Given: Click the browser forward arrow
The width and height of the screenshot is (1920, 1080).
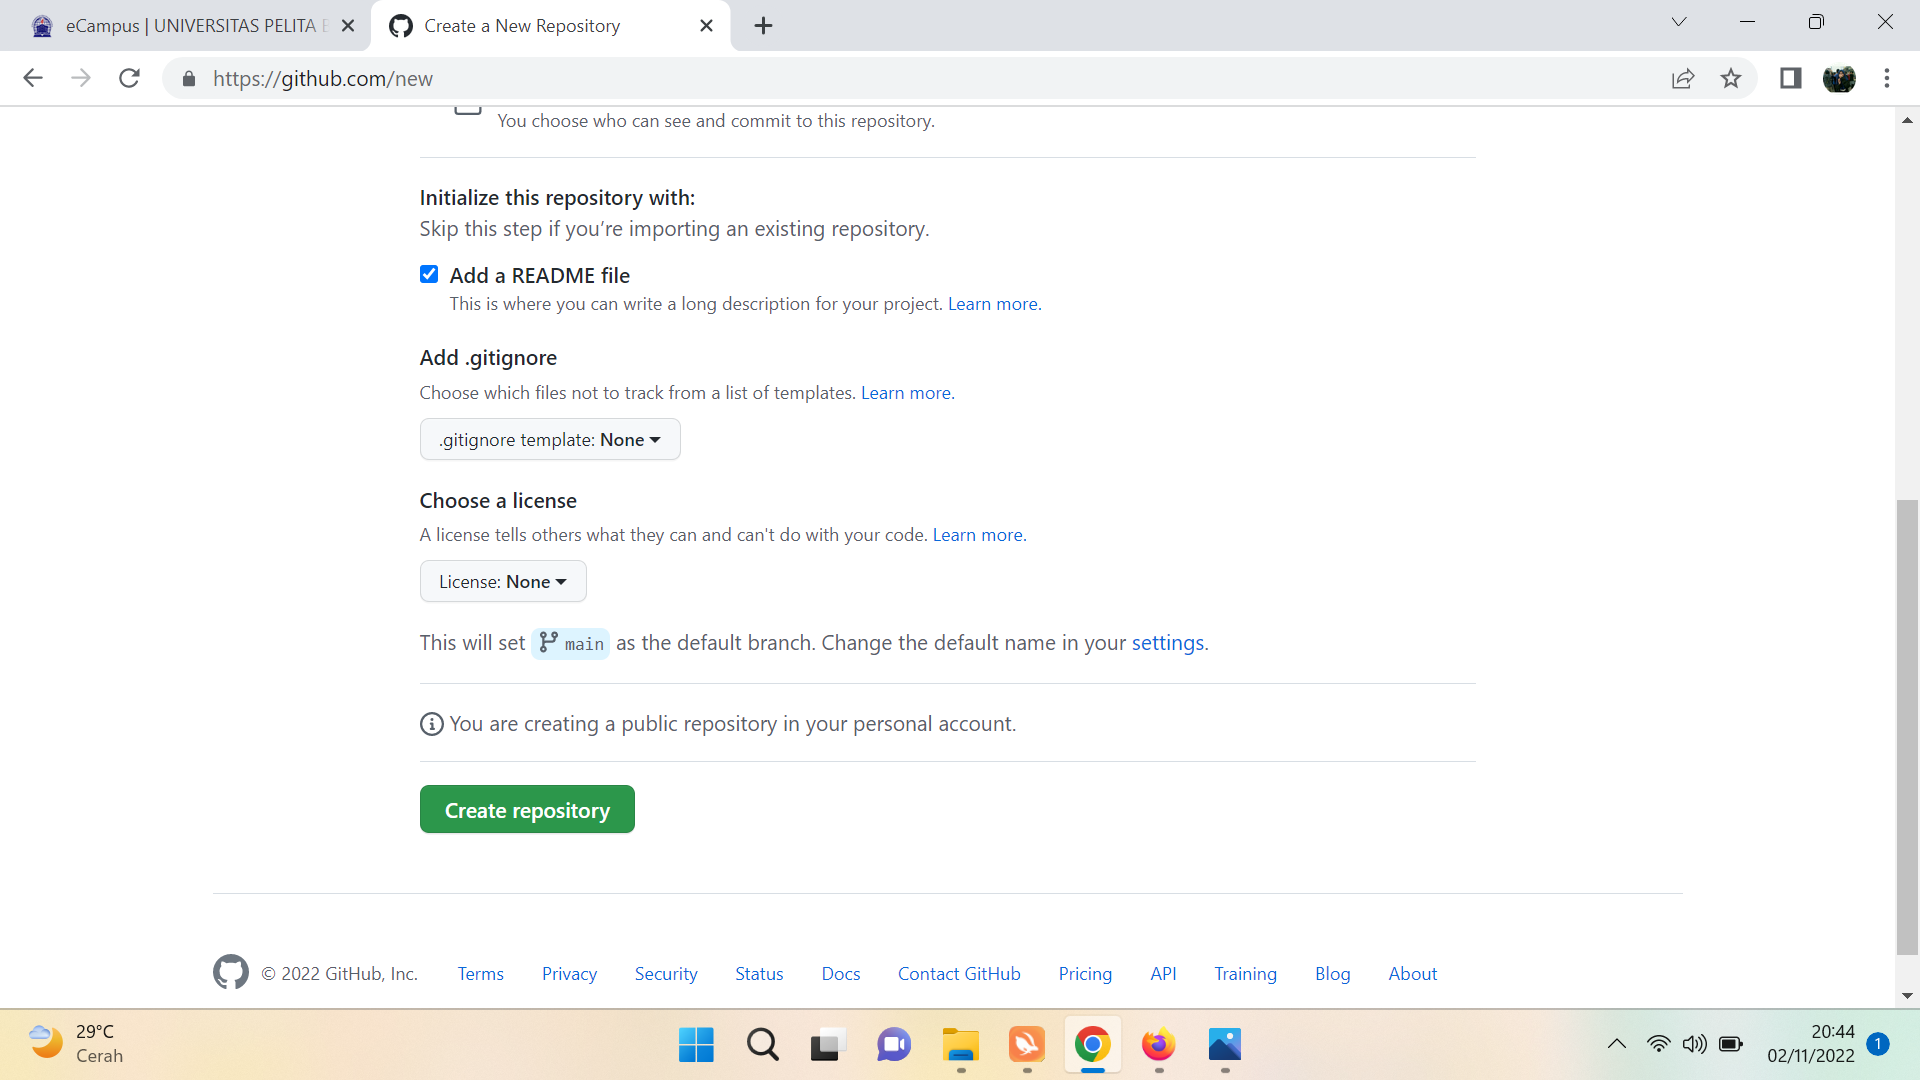Looking at the screenshot, I should tap(81, 78).
